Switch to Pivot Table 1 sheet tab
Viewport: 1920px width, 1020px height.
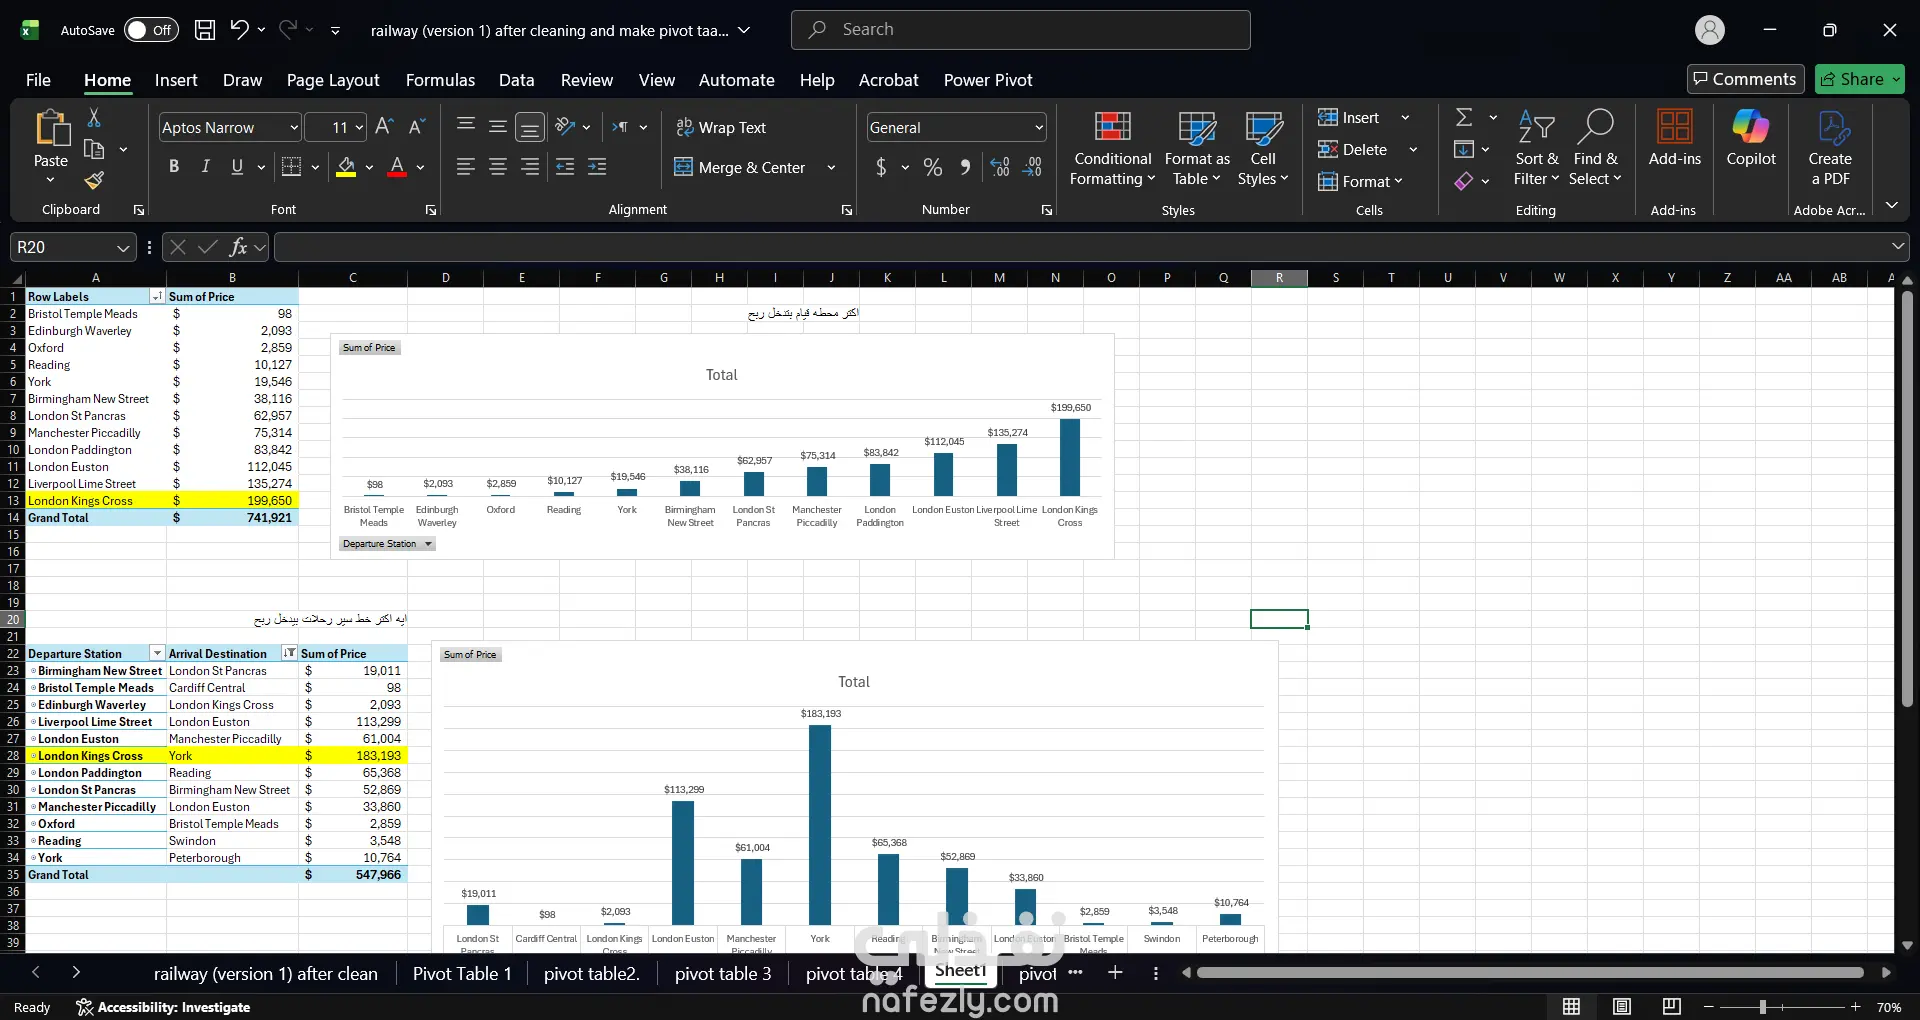pos(462,973)
